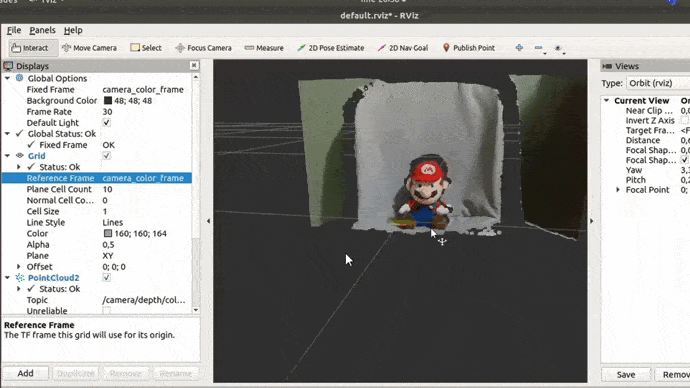Screen dimensions: 690x388
Task: Choose the Publish Point tool
Action: click(x=469, y=48)
